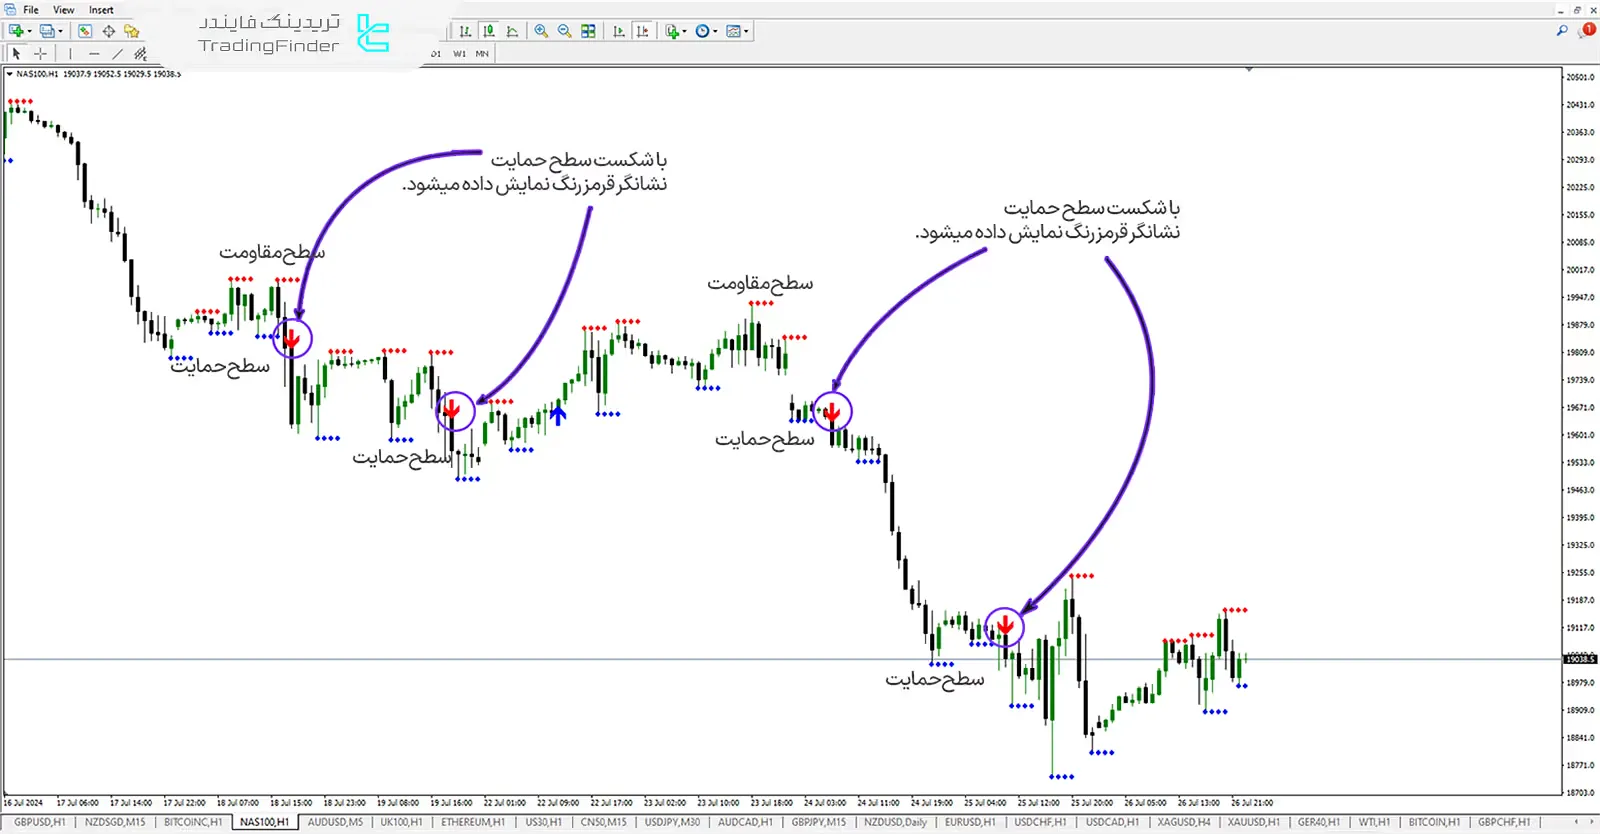1600x834 pixels.
Task: Click the Zoom Out magnifier icon
Action: coord(564,31)
